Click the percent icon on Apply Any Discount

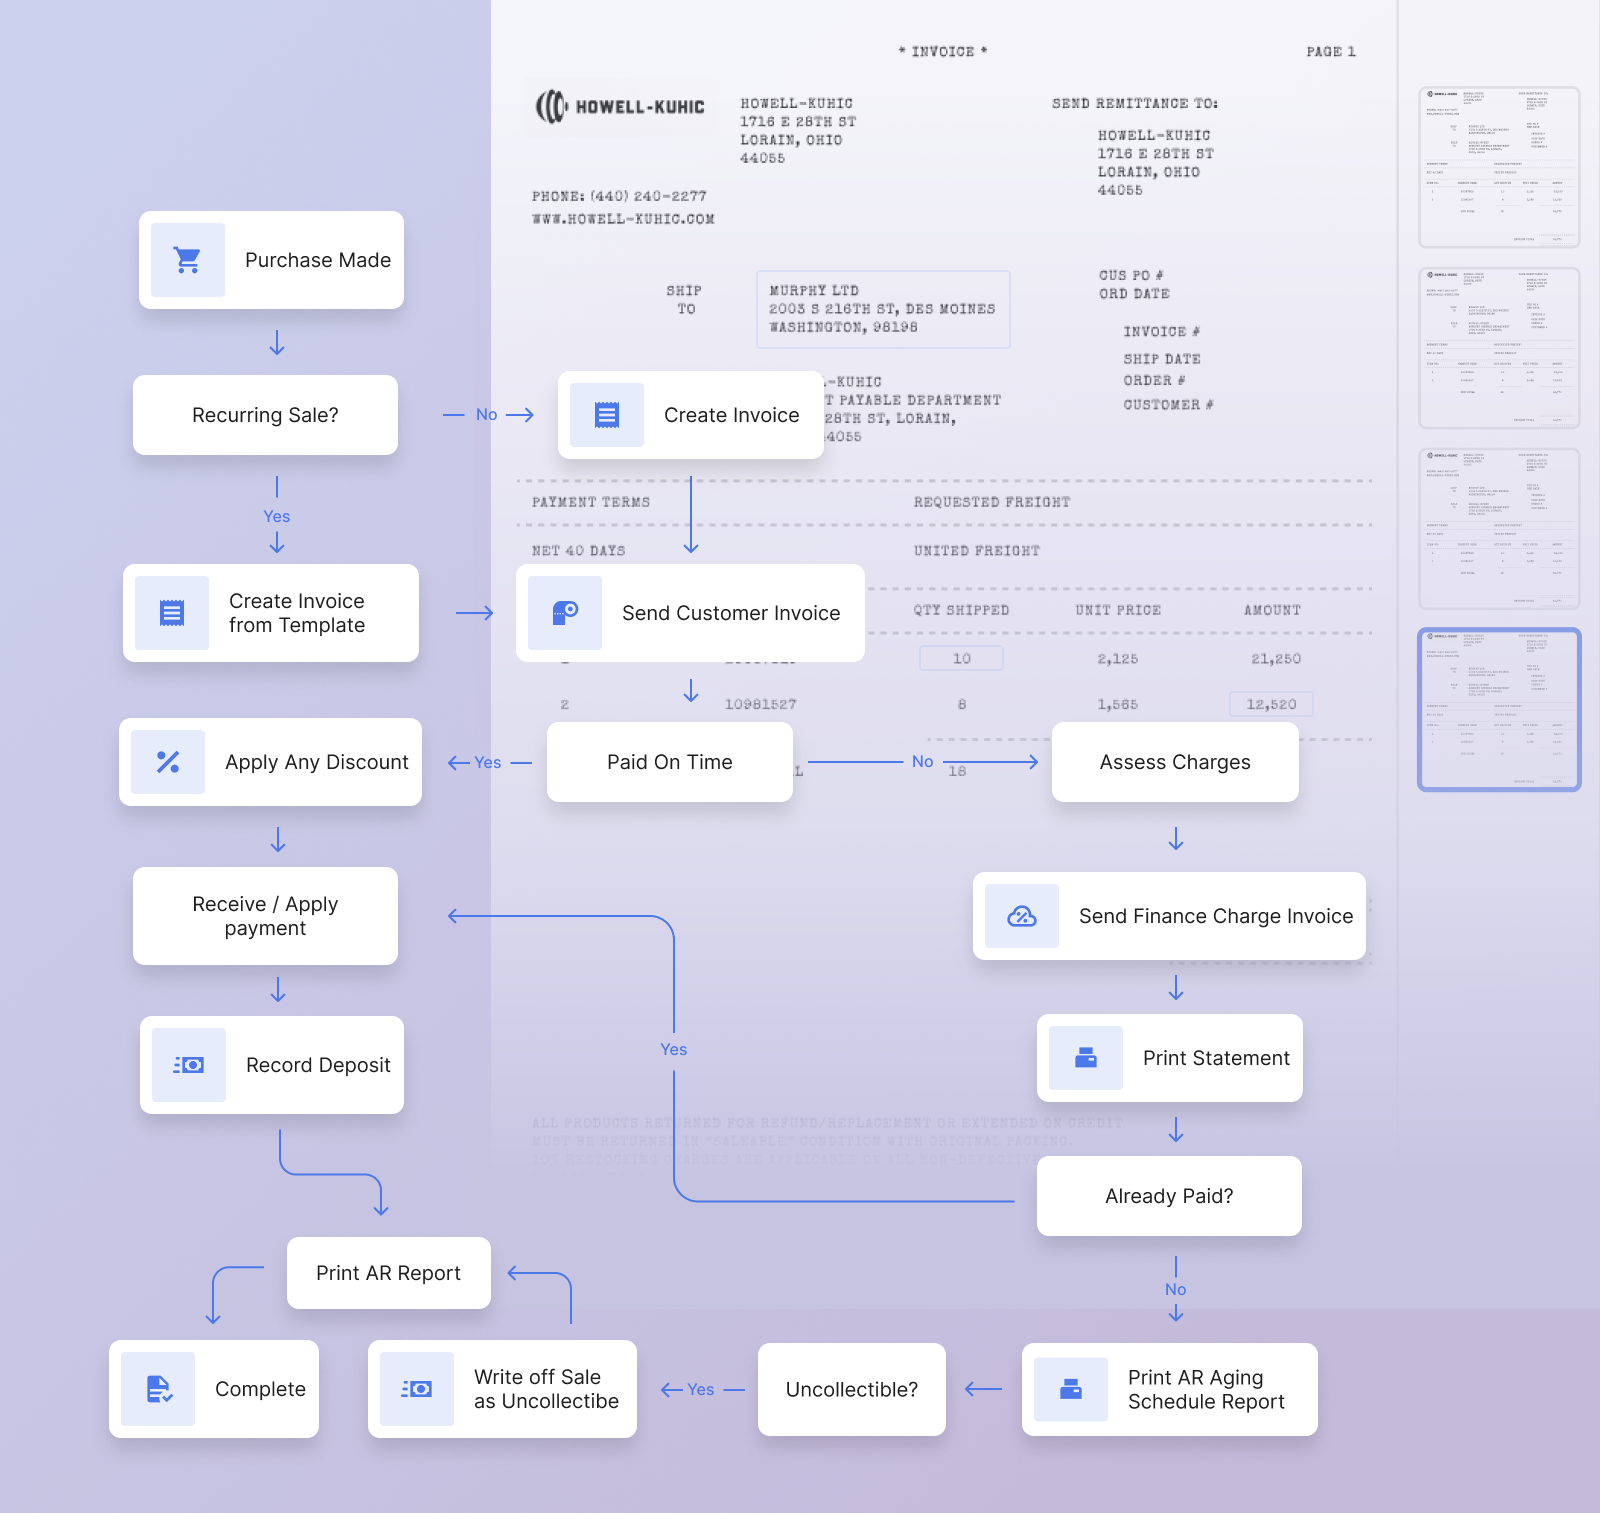coord(168,762)
